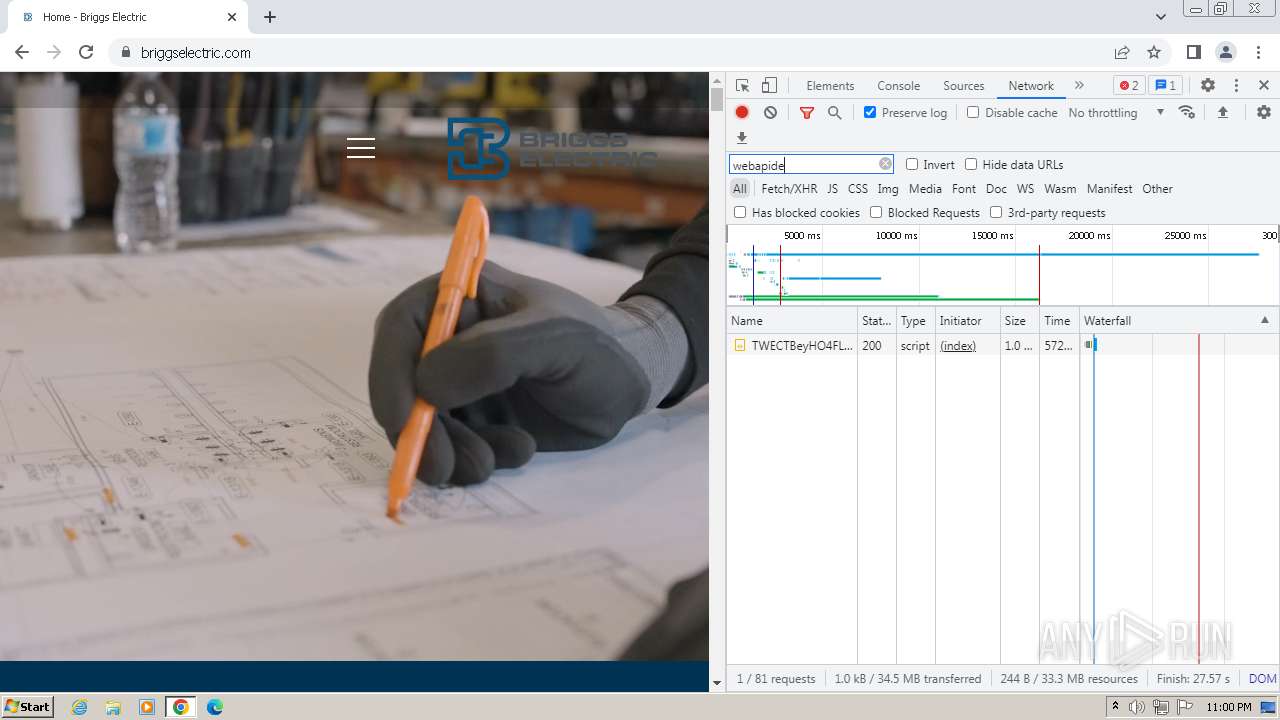Click the Windows Start button
Image resolution: width=1280 pixels, height=720 pixels.
point(27,707)
